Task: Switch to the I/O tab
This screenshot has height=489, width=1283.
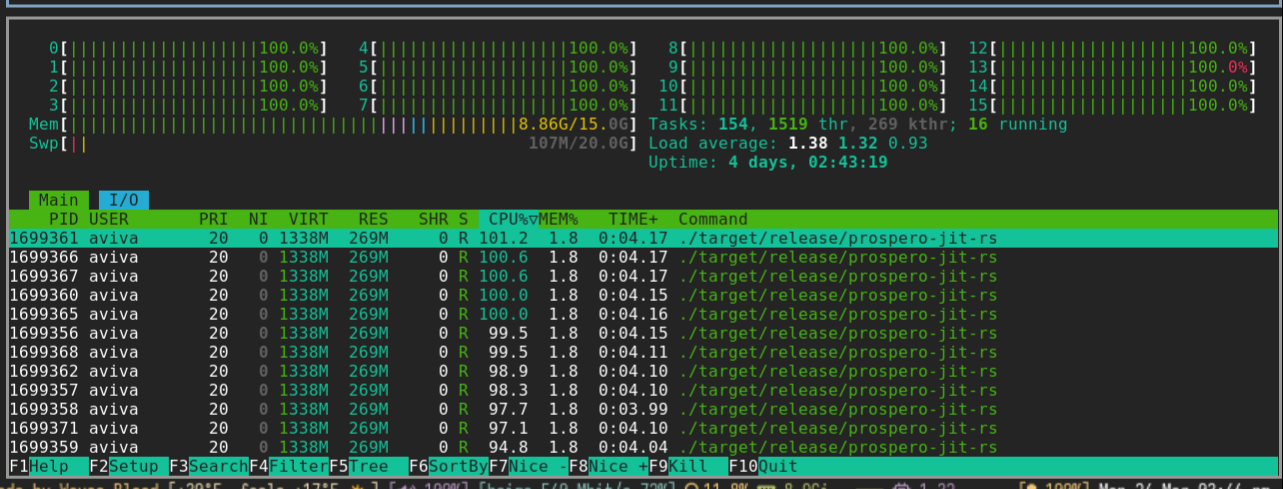Action: (x=123, y=200)
